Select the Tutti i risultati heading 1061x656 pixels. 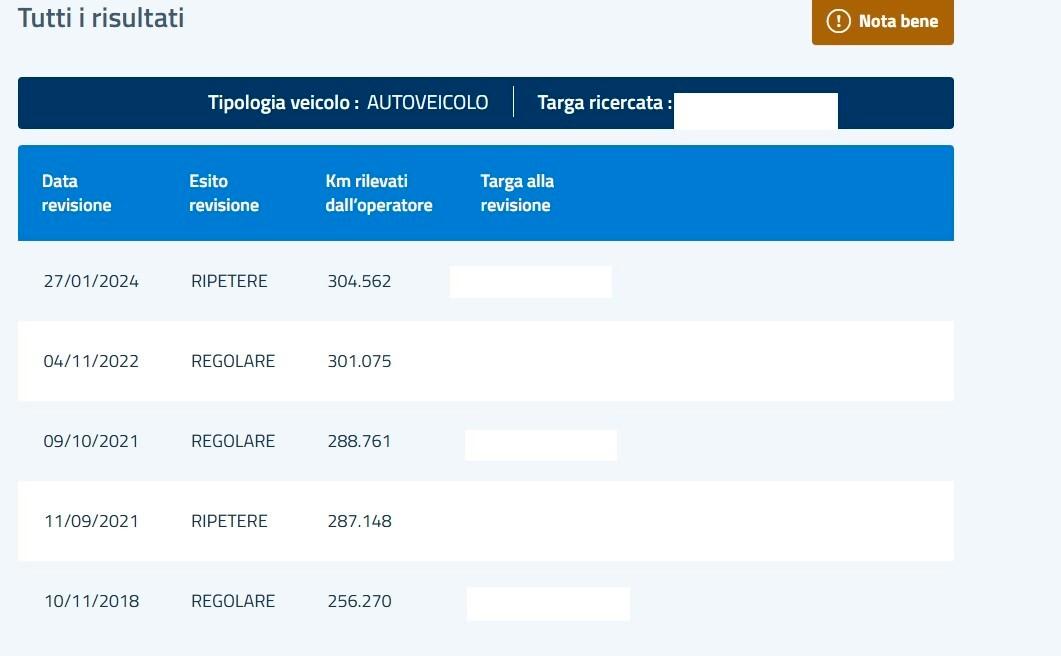[101, 17]
